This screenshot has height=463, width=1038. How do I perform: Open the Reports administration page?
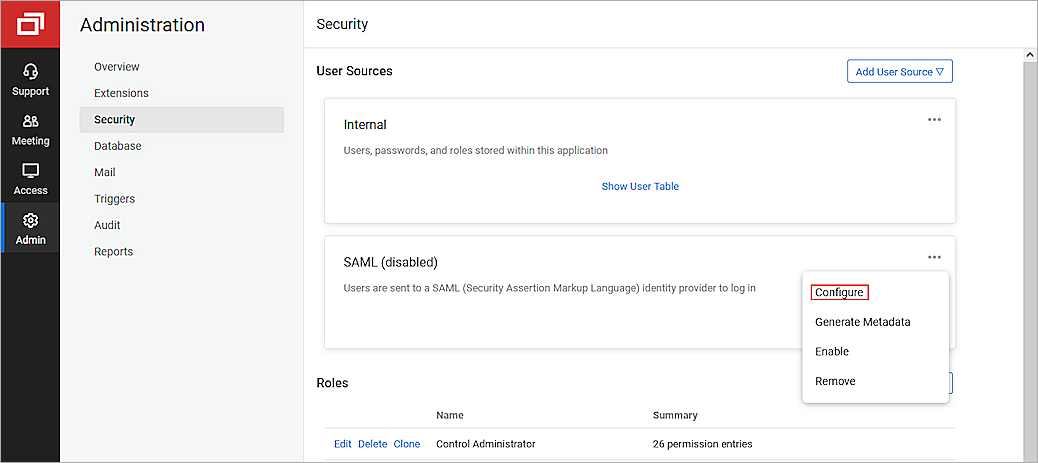tap(113, 252)
